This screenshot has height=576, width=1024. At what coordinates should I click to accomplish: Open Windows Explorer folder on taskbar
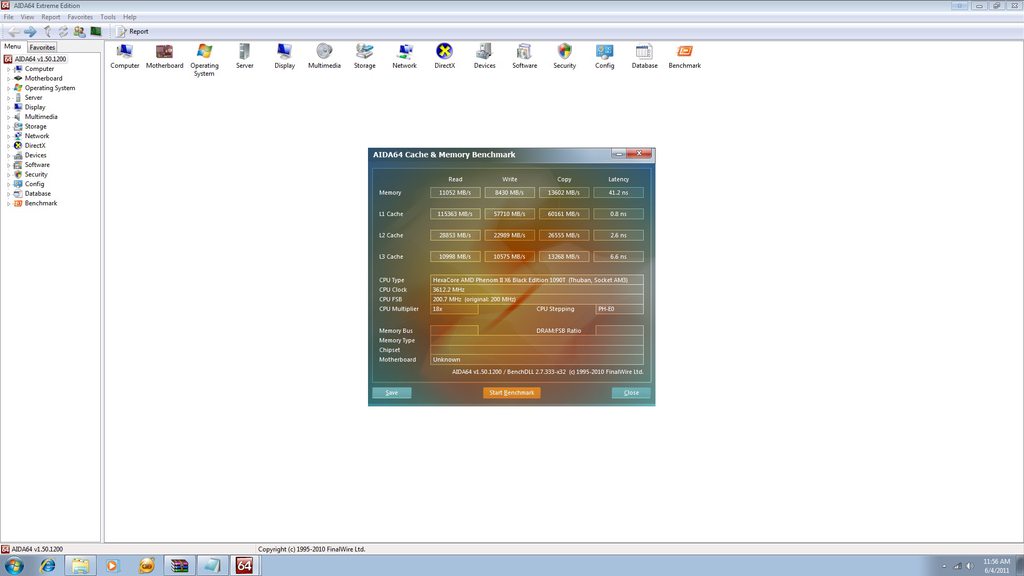coord(80,566)
